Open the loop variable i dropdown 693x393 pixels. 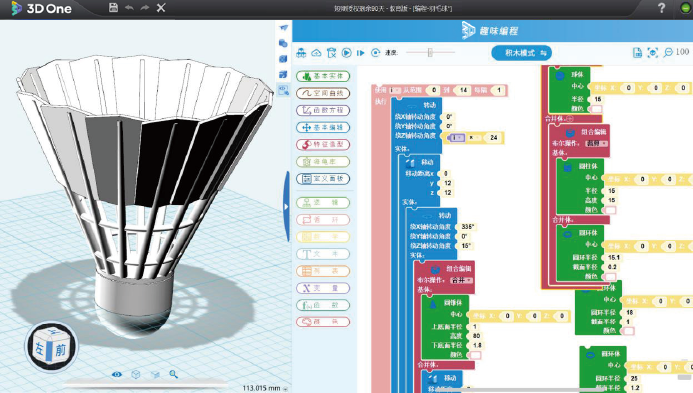pyautogui.click(x=395, y=90)
